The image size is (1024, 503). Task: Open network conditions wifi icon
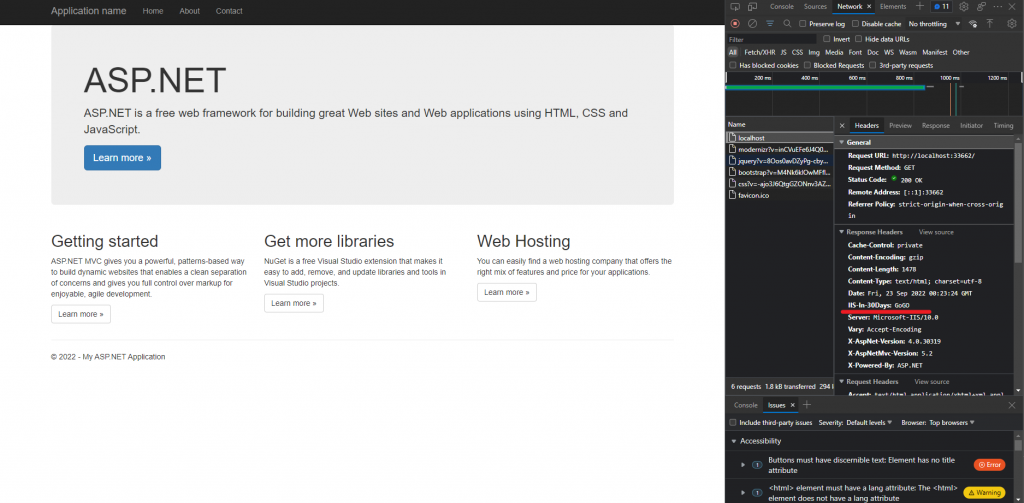[x=972, y=24]
